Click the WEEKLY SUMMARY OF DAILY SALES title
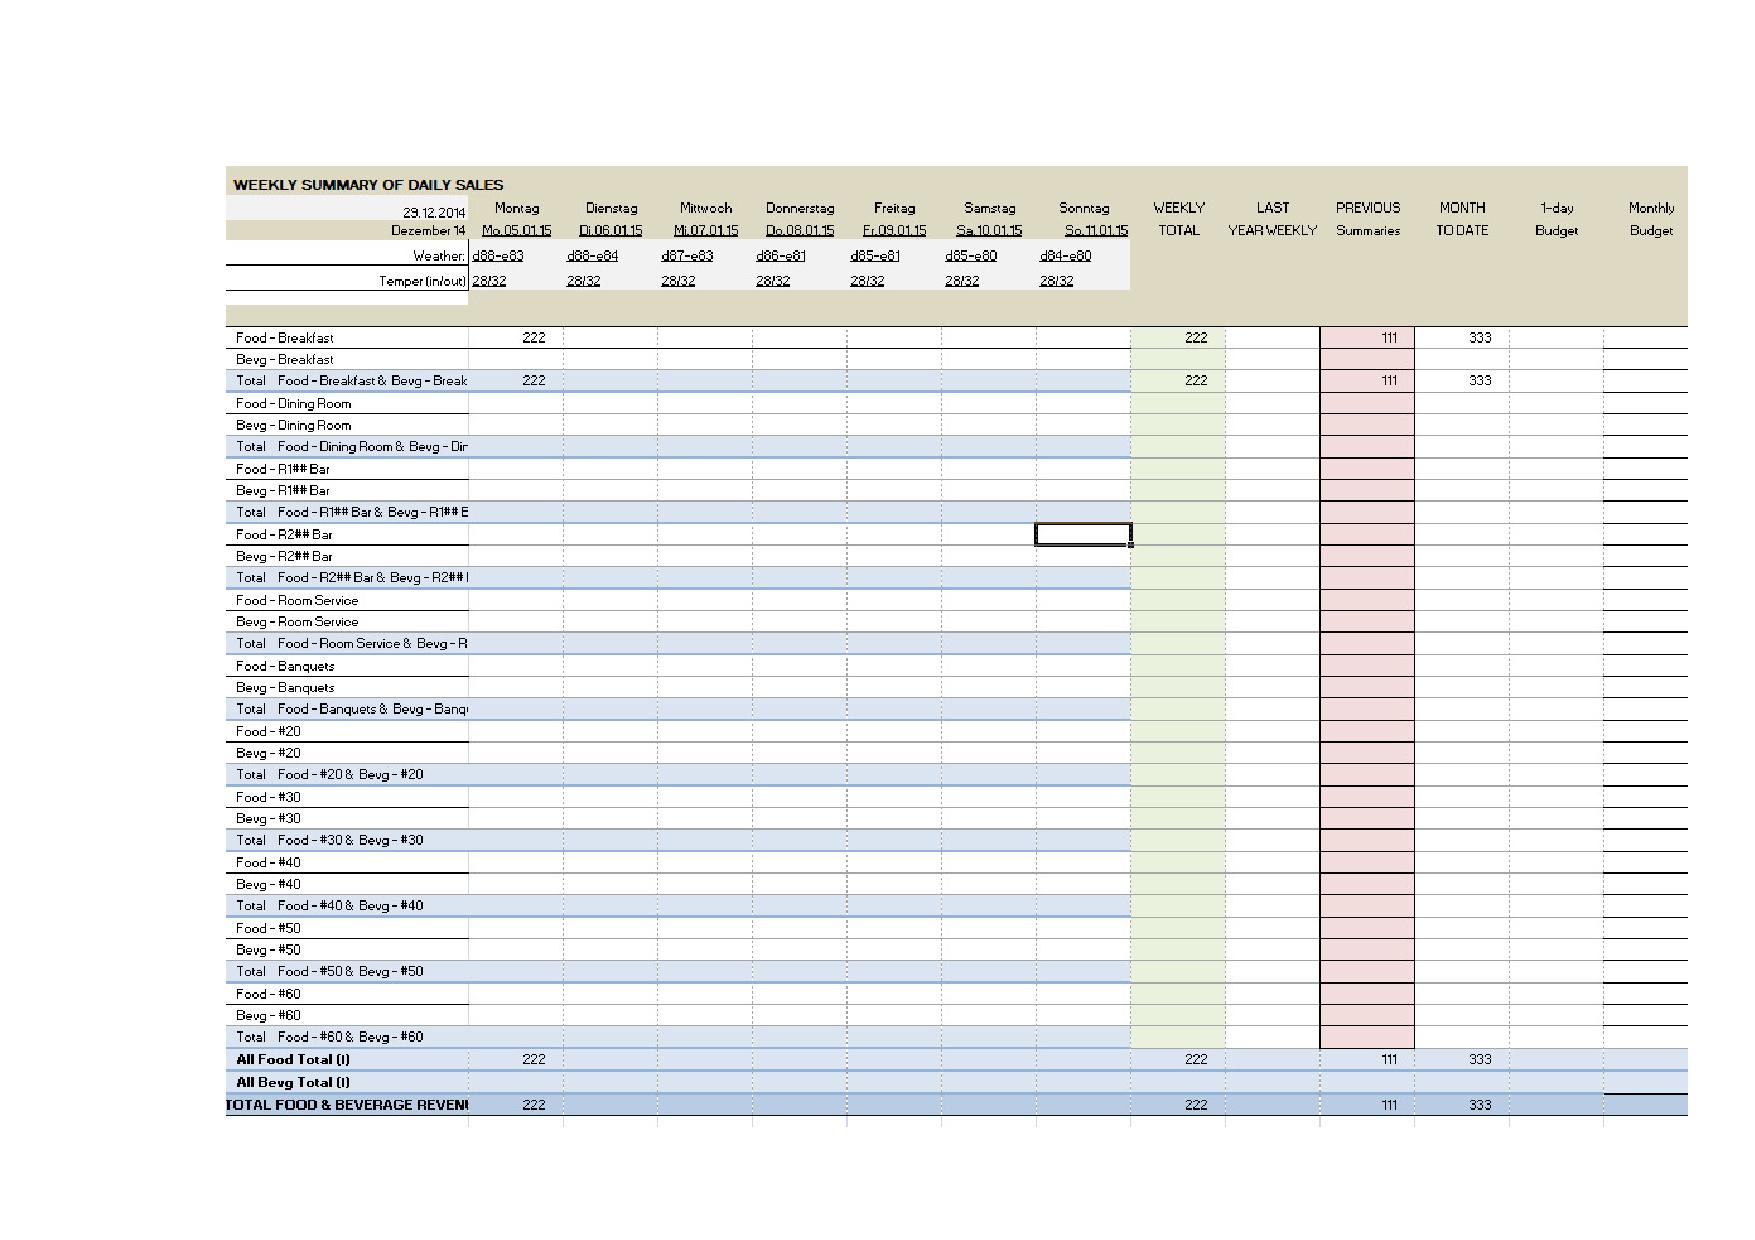 click(x=368, y=185)
